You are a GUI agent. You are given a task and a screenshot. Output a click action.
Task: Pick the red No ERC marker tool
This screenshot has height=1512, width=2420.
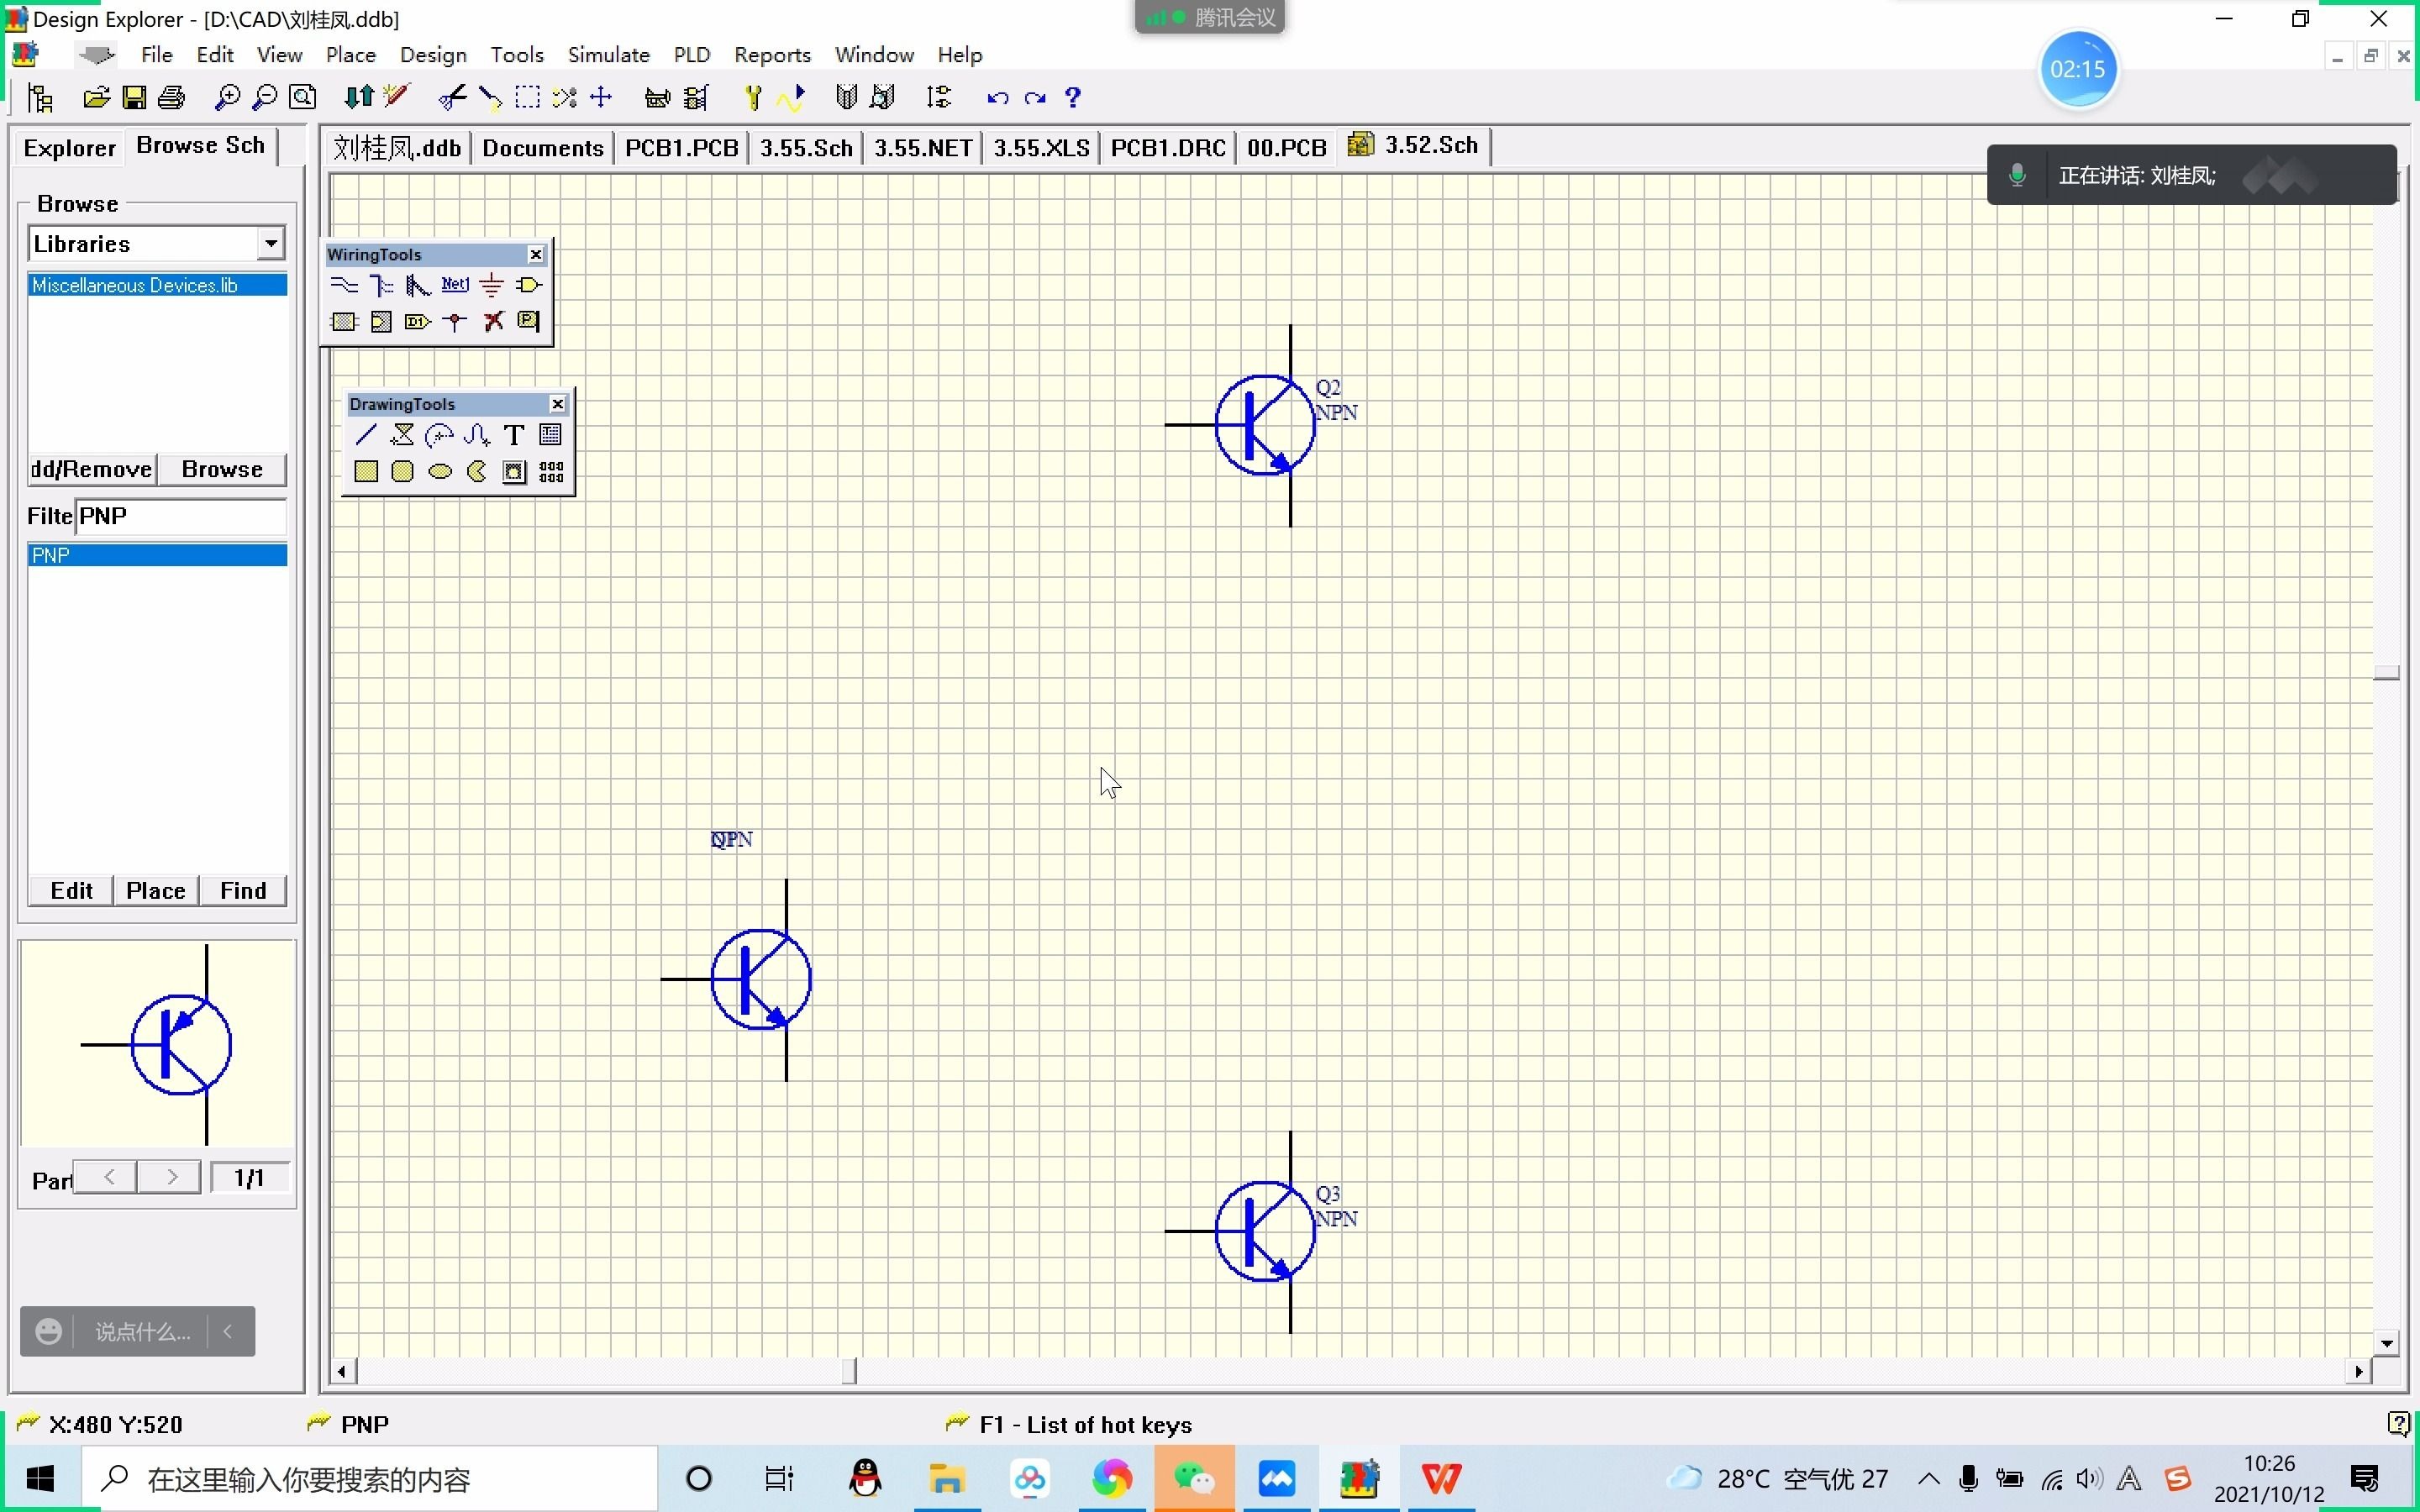pyautogui.click(x=493, y=322)
